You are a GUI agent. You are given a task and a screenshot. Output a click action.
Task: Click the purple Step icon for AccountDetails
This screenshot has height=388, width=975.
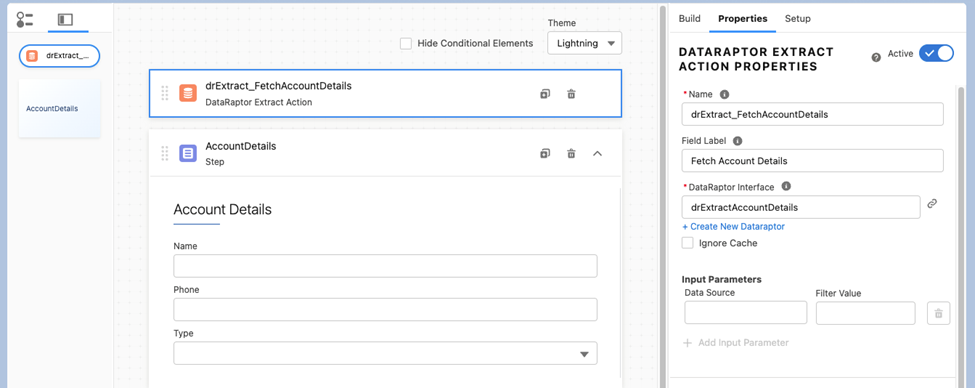(188, 153)
